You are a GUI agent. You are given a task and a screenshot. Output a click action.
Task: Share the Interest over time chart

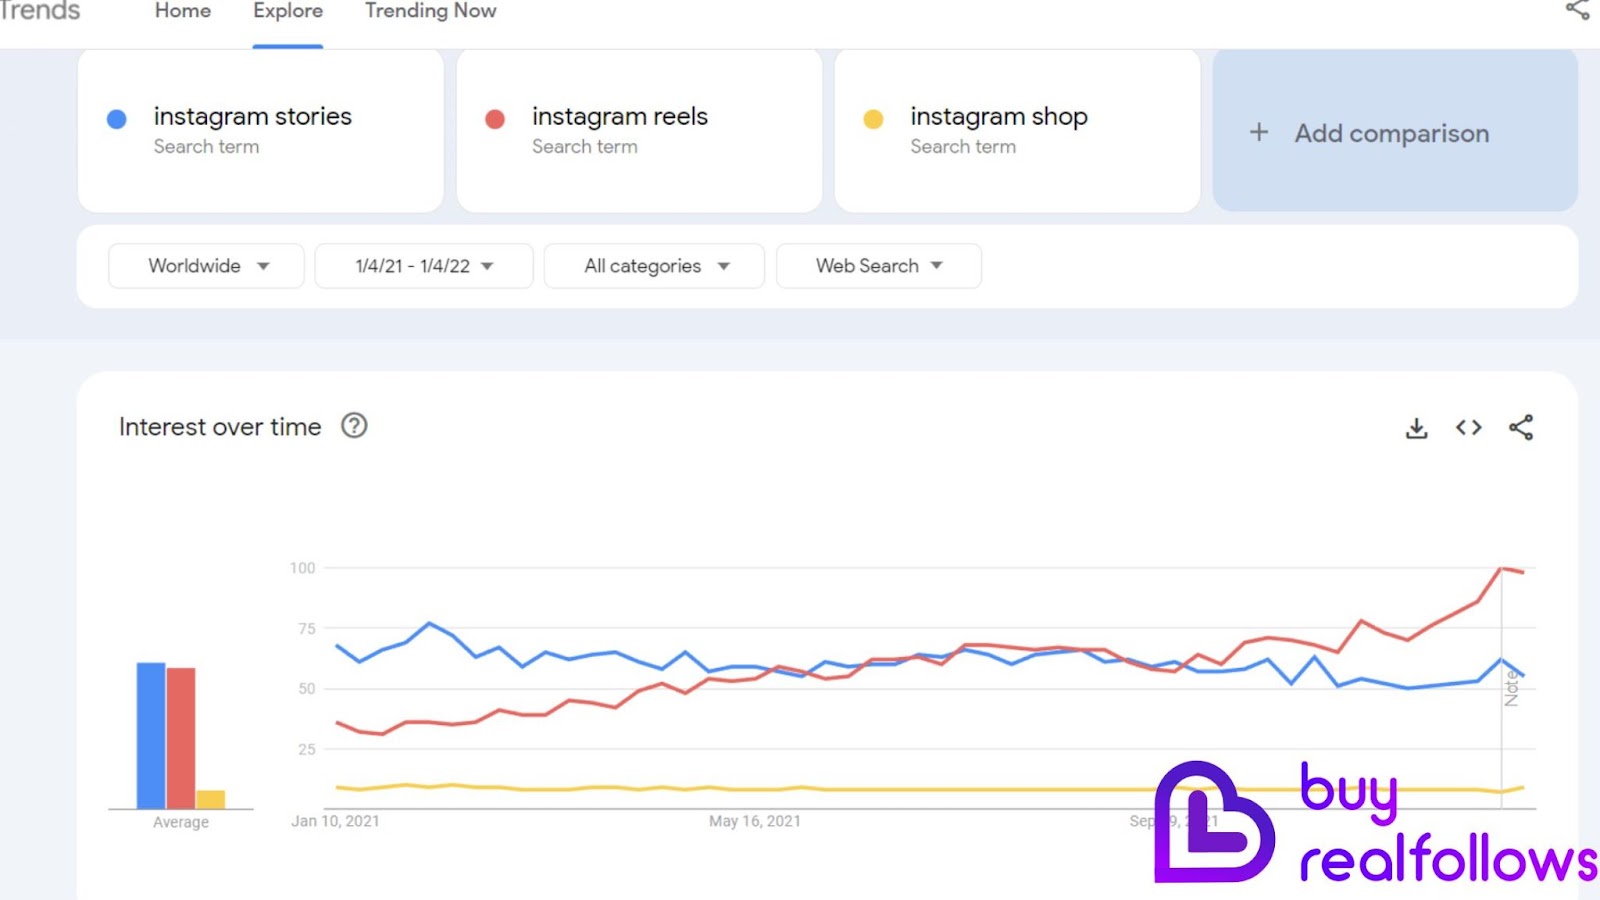tap(1521, 428)
